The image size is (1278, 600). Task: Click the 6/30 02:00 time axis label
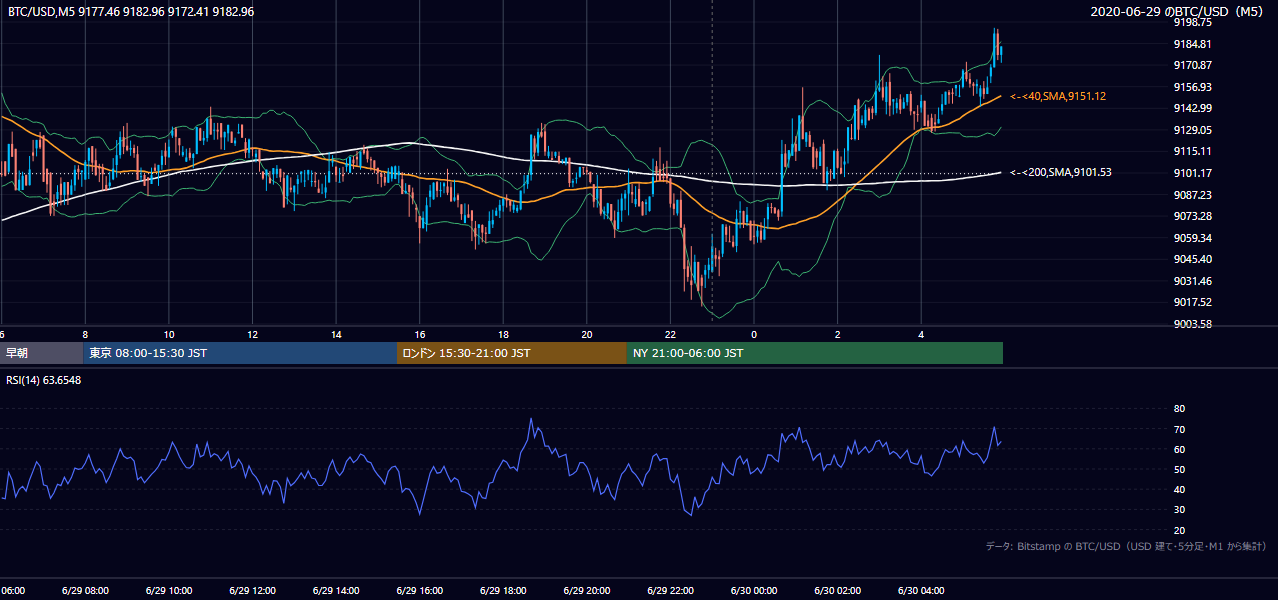[x=837, y=591]
